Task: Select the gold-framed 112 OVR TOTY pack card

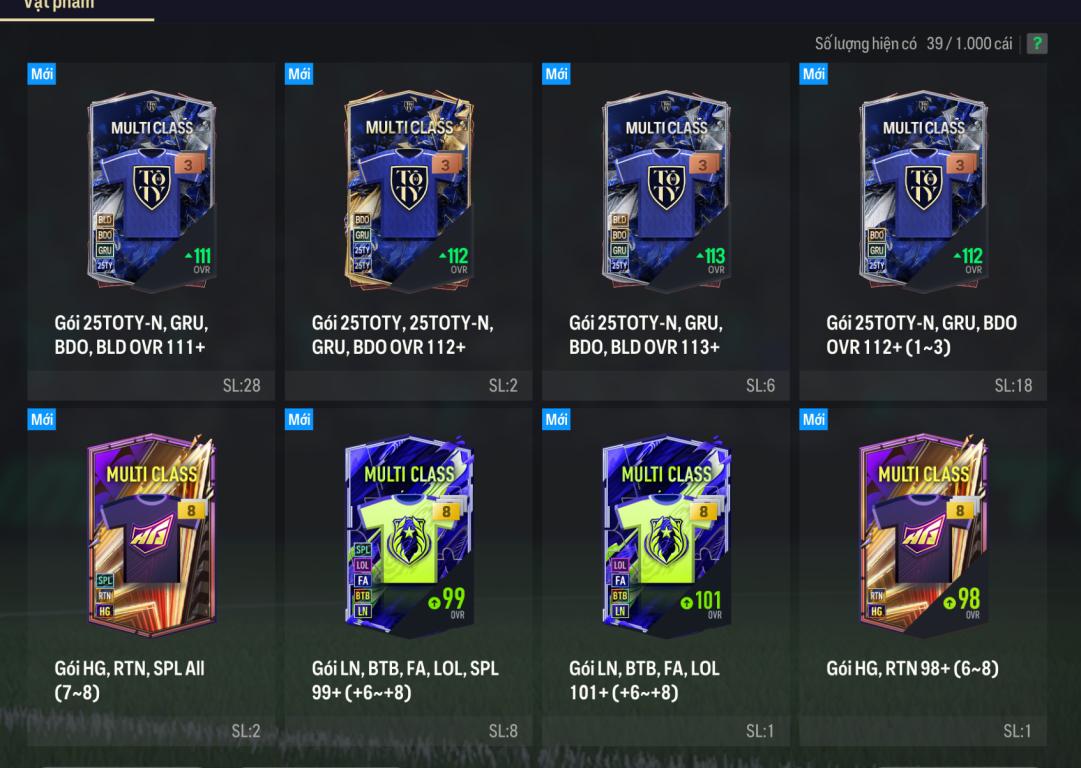Action: point(410,190)
